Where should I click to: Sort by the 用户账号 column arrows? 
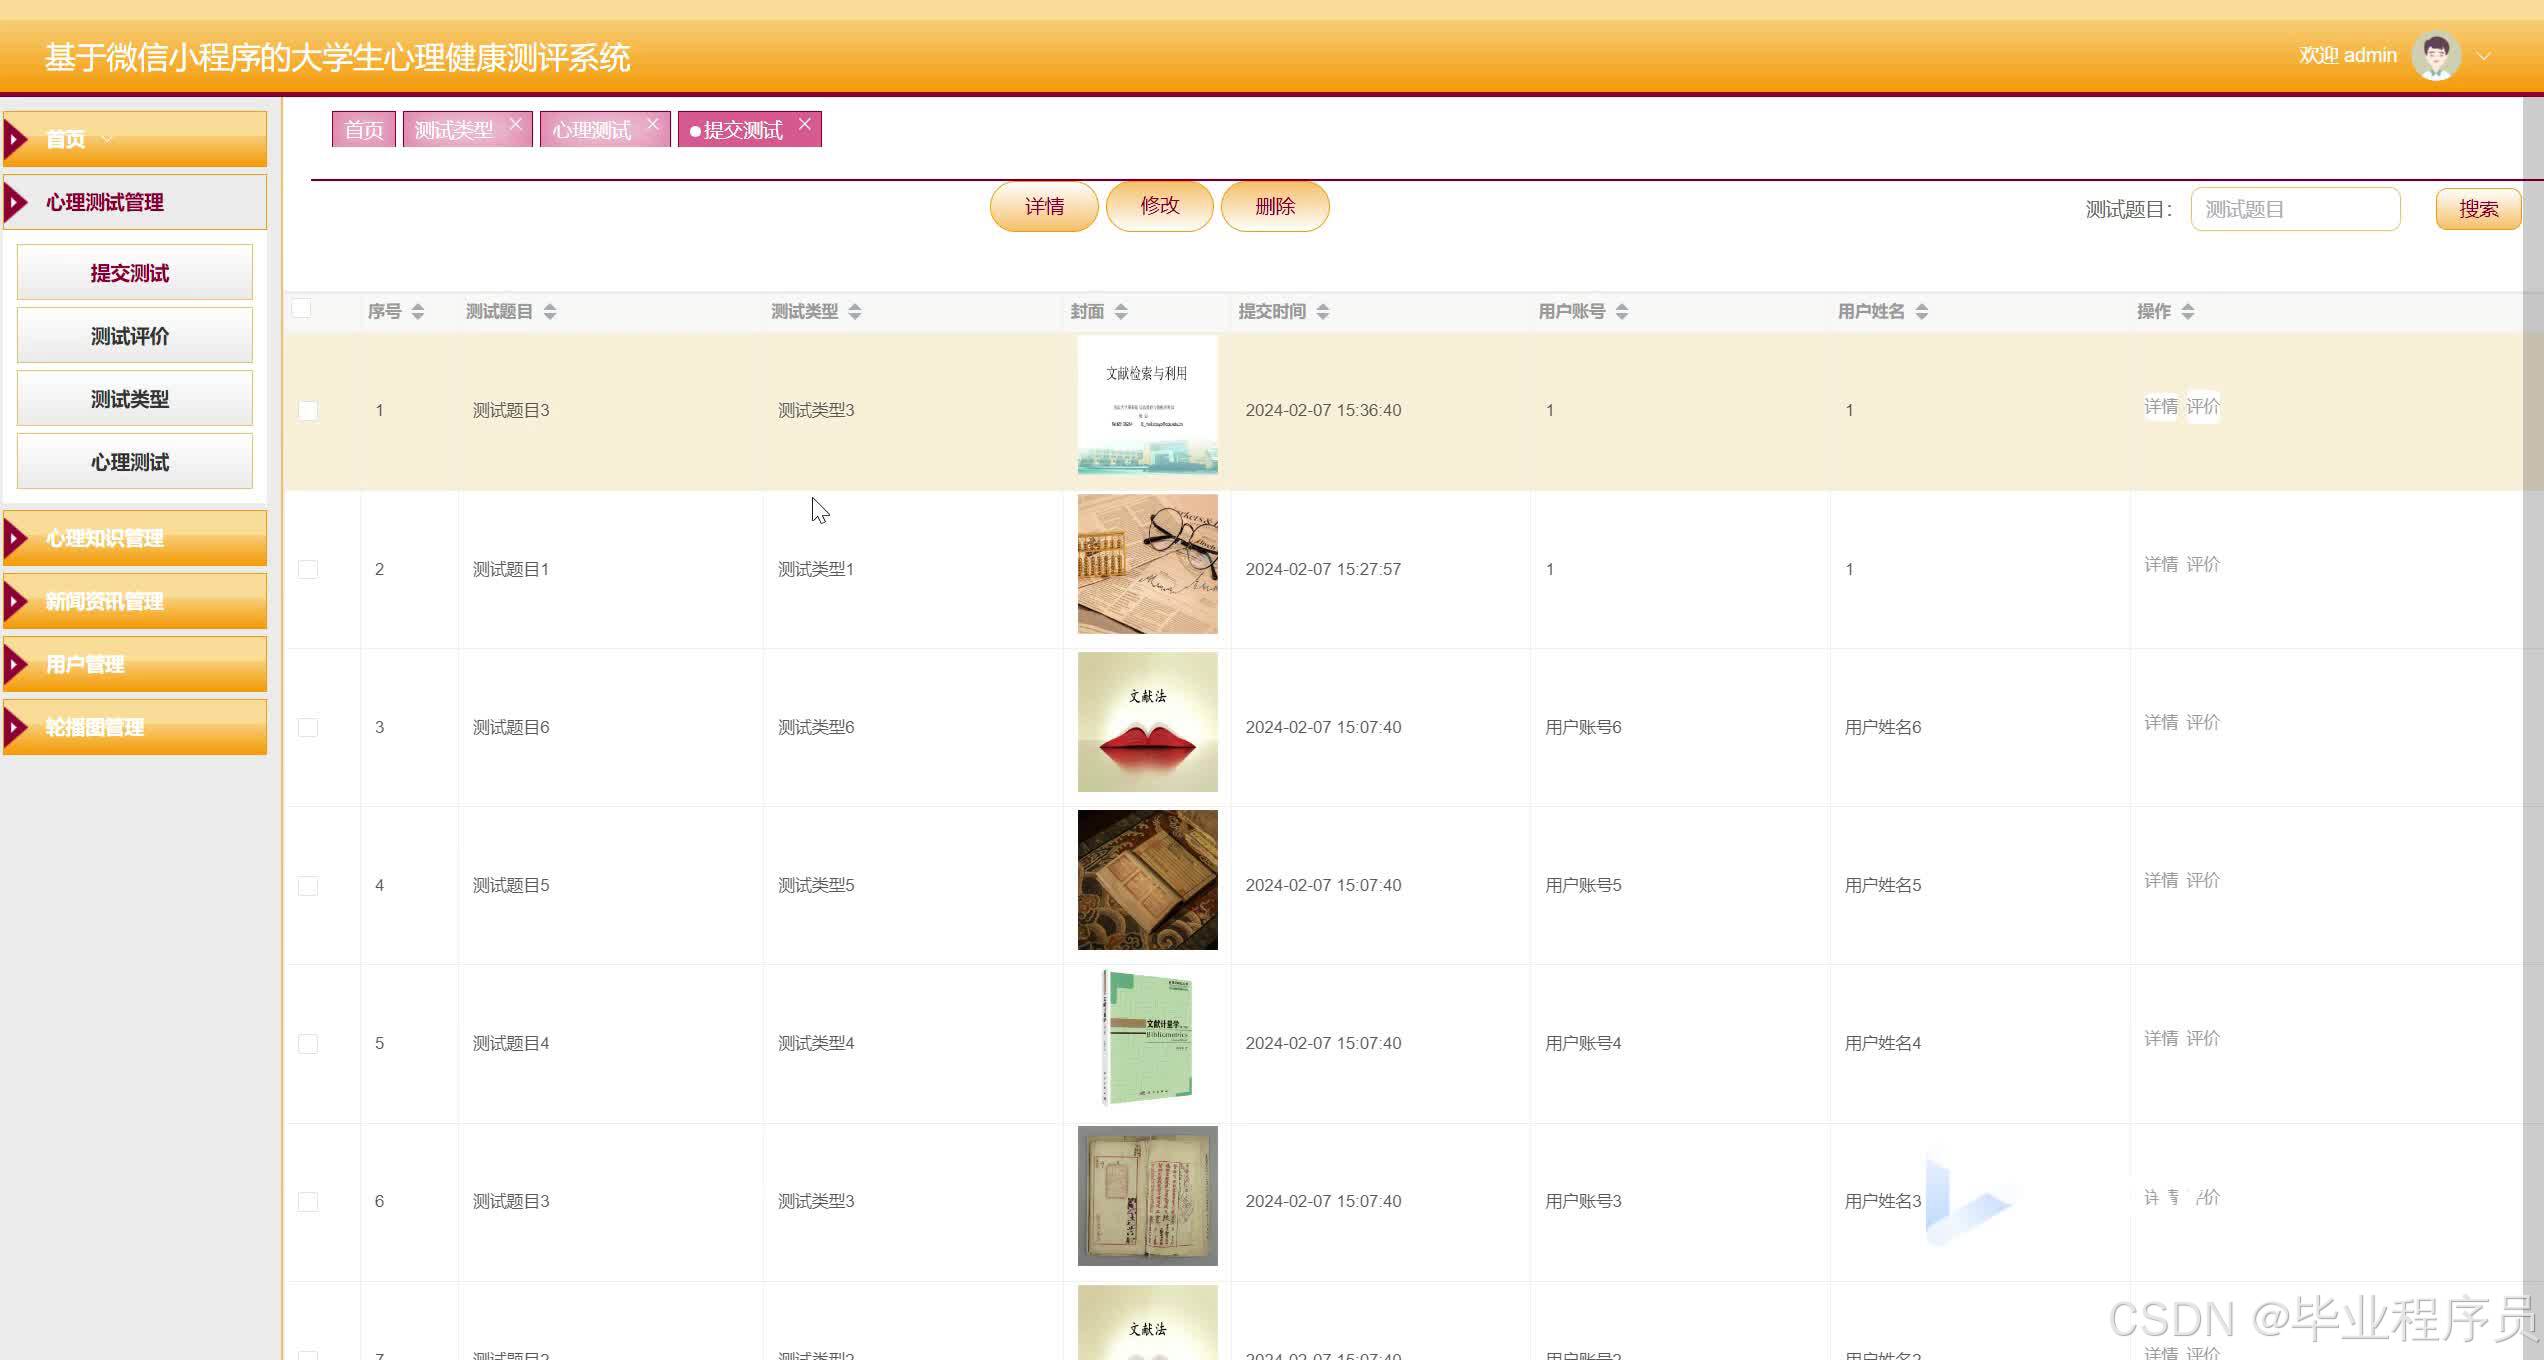[1622, 312]
